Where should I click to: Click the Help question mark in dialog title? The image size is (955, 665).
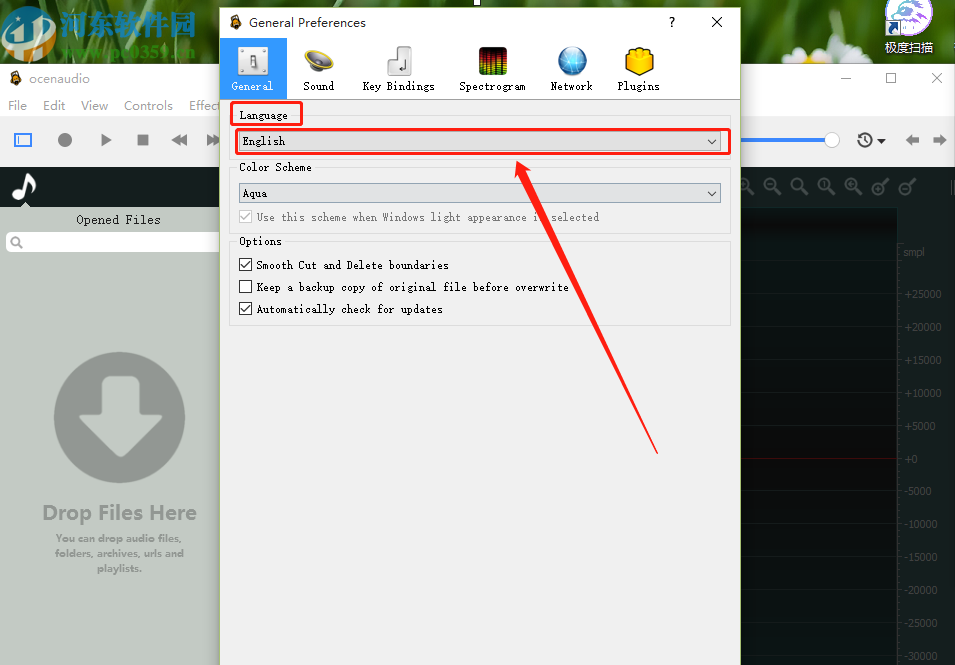tap(672, 23)
